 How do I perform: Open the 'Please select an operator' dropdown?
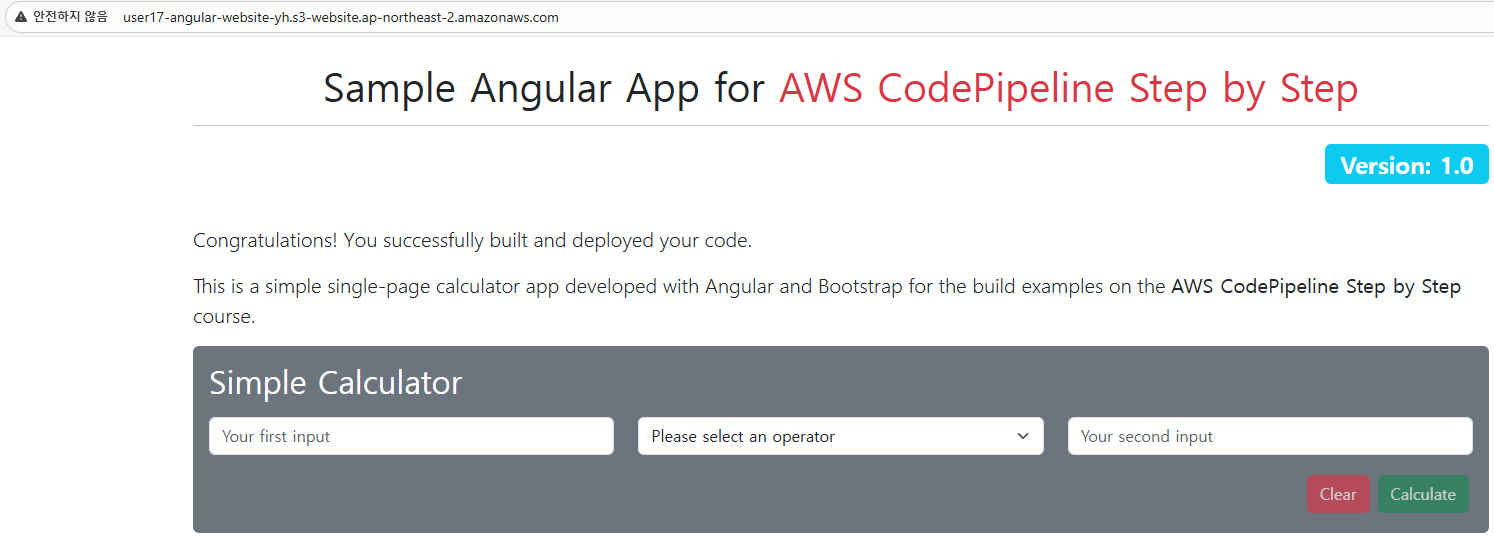pyautogui.click(x=840, y=436)
